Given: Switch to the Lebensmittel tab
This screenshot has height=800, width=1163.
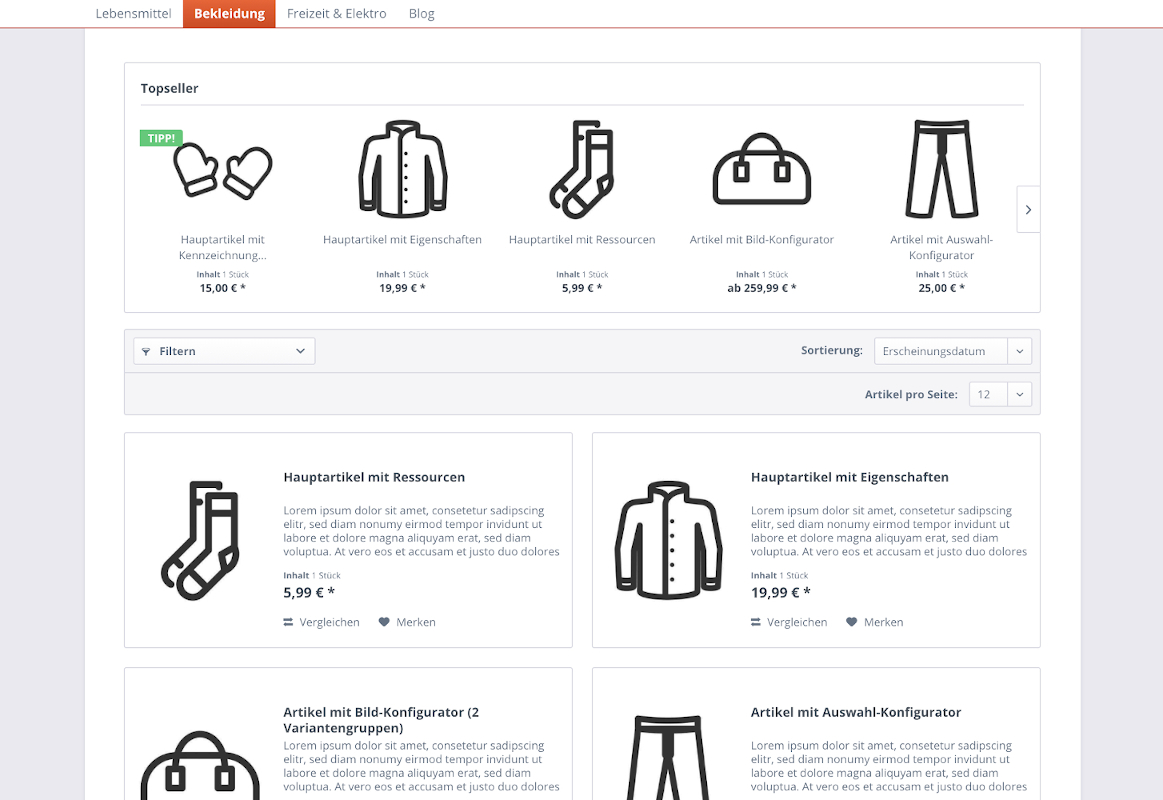Looking at the screenshot, I should coord(133,14).
